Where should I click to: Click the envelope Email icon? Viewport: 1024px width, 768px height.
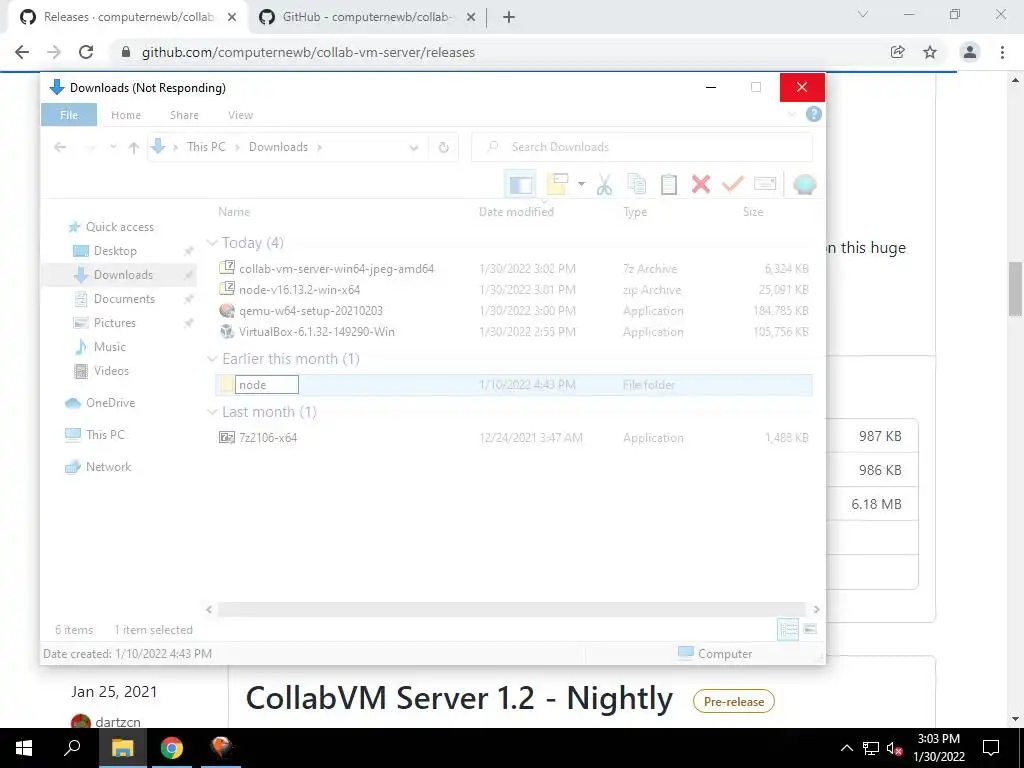(765, 185)
